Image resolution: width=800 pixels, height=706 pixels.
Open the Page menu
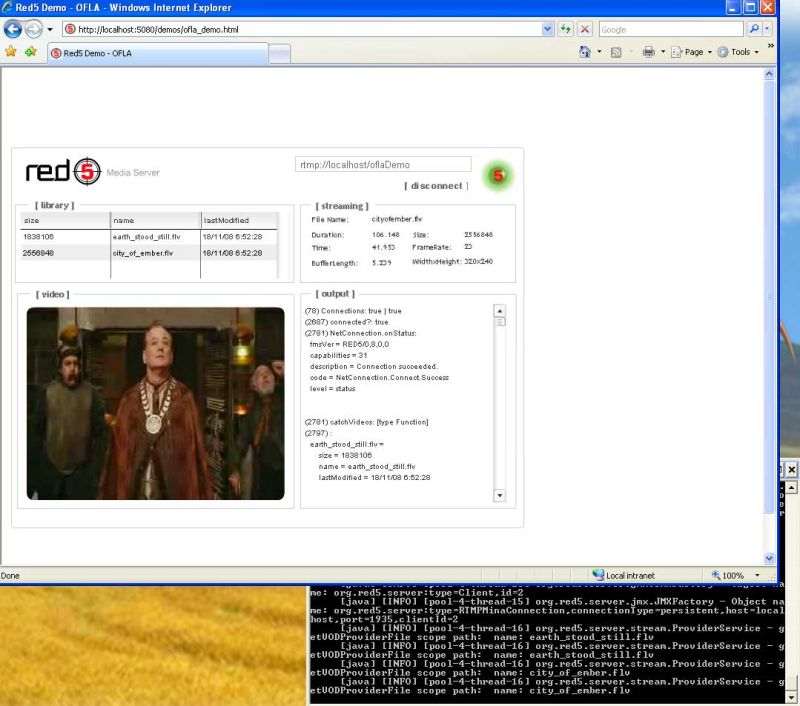pos(691,52)
